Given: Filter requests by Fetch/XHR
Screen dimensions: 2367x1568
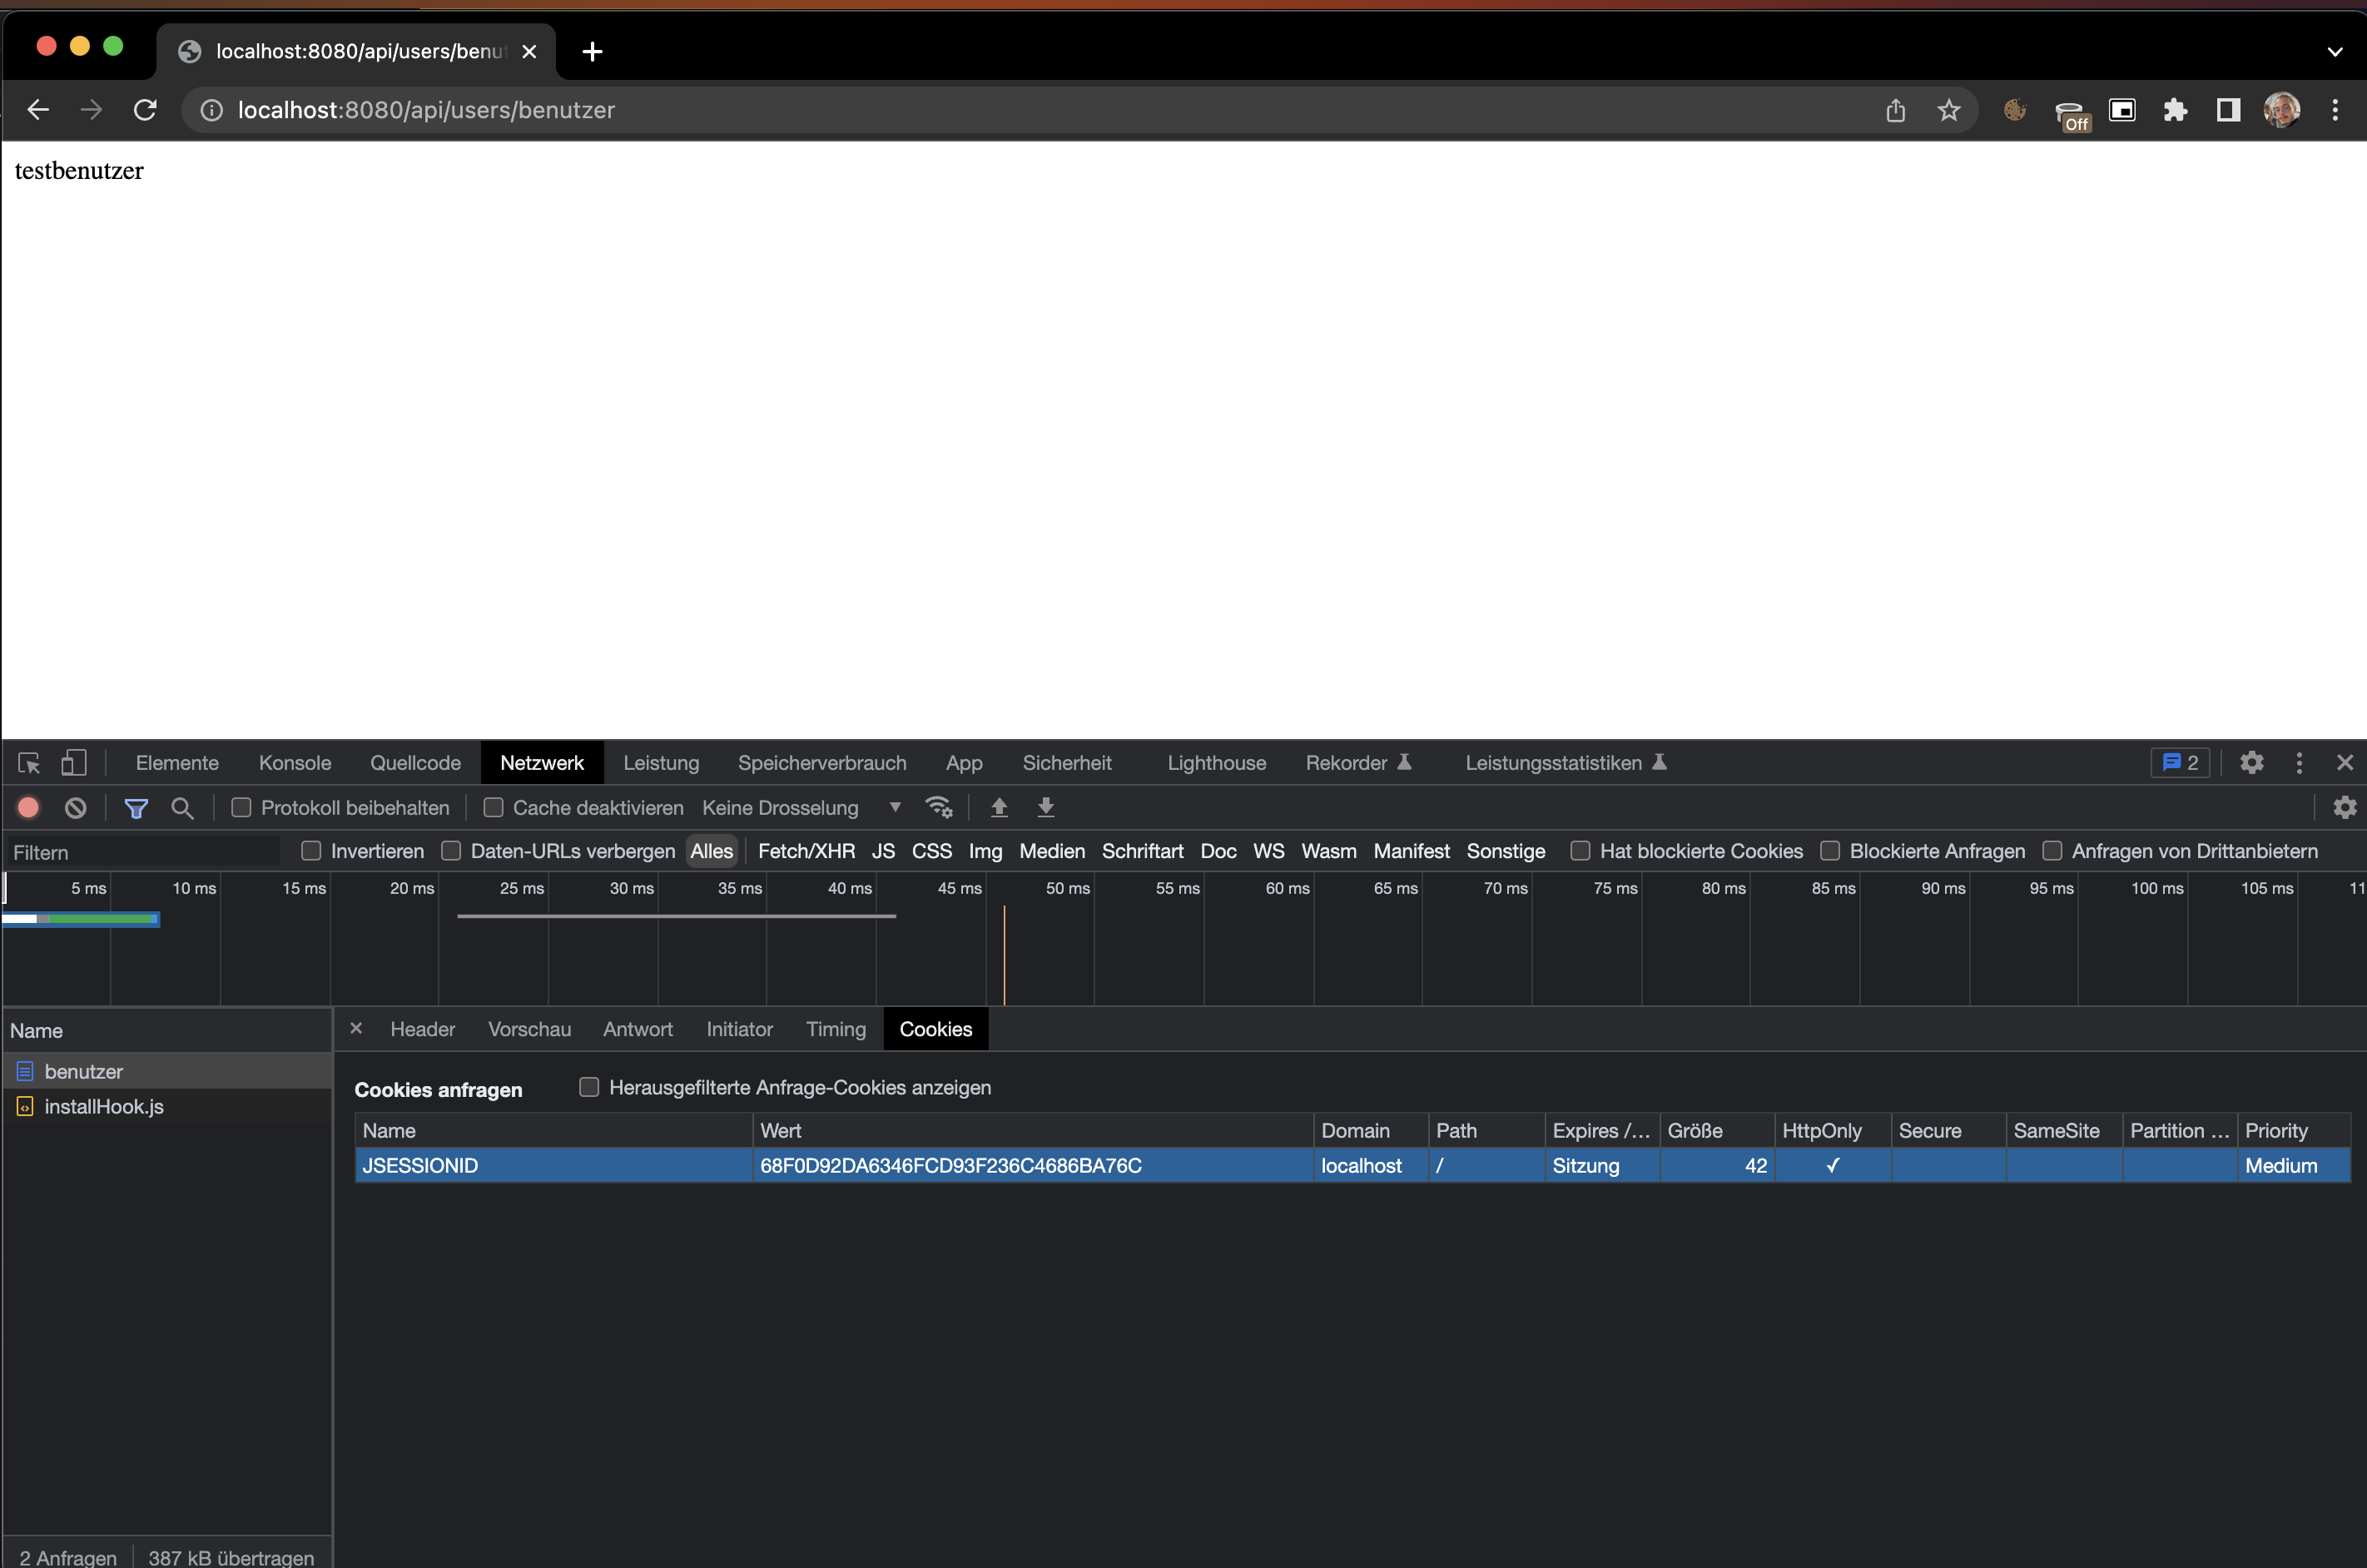Looking at the screenshot, I should 806,851.
